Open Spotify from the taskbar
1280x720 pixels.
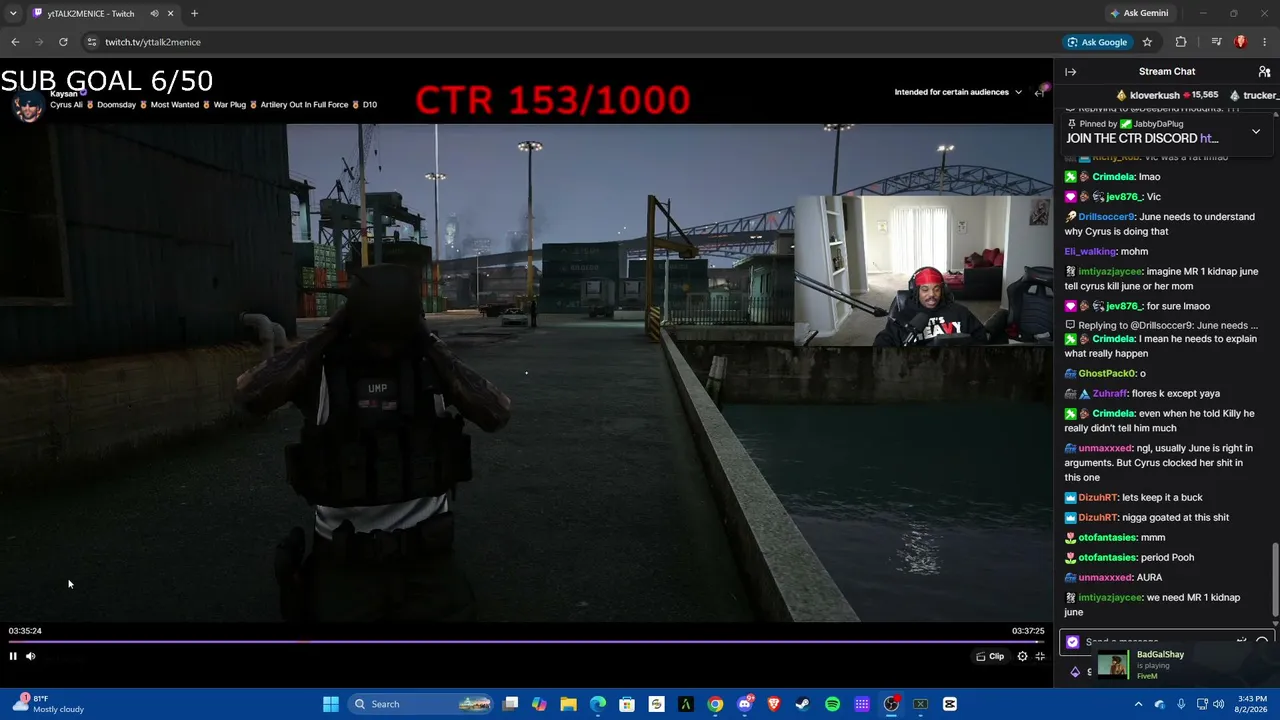point(832,704)
